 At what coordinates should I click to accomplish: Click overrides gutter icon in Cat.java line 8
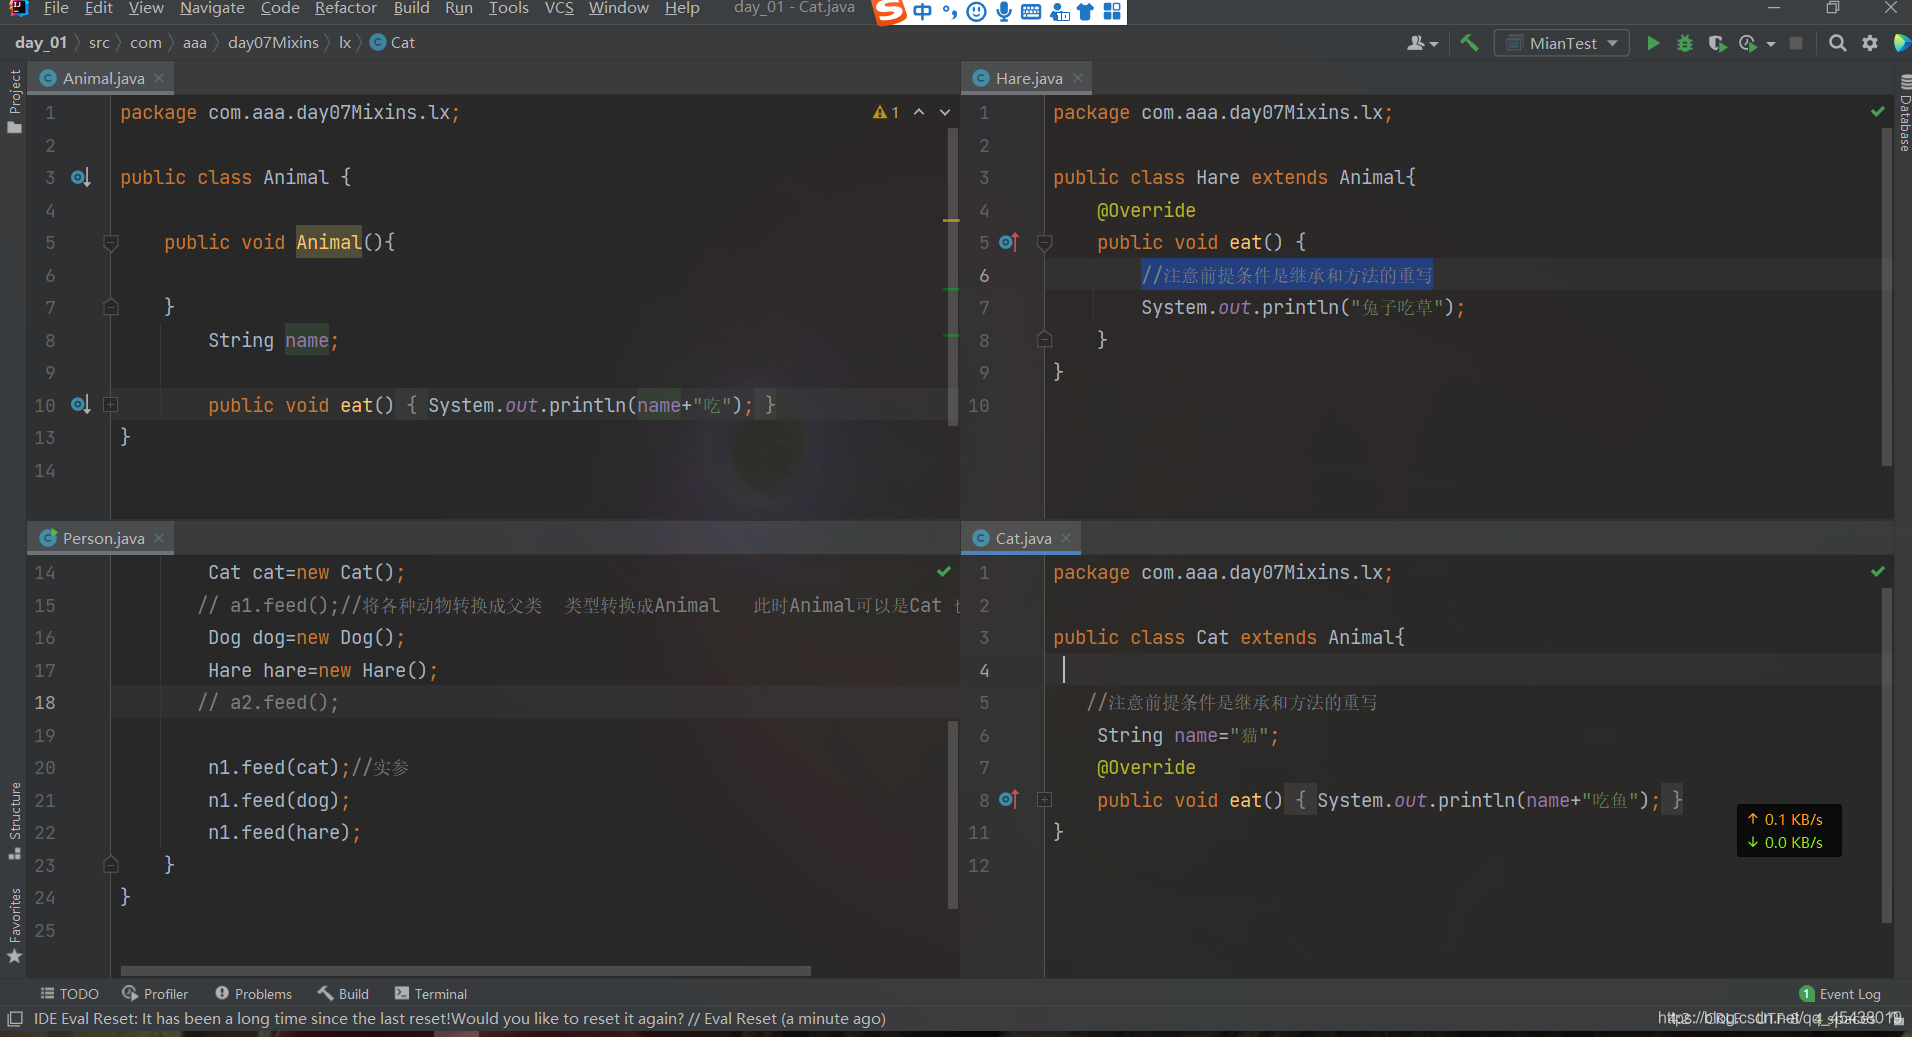click(1008, 800)
